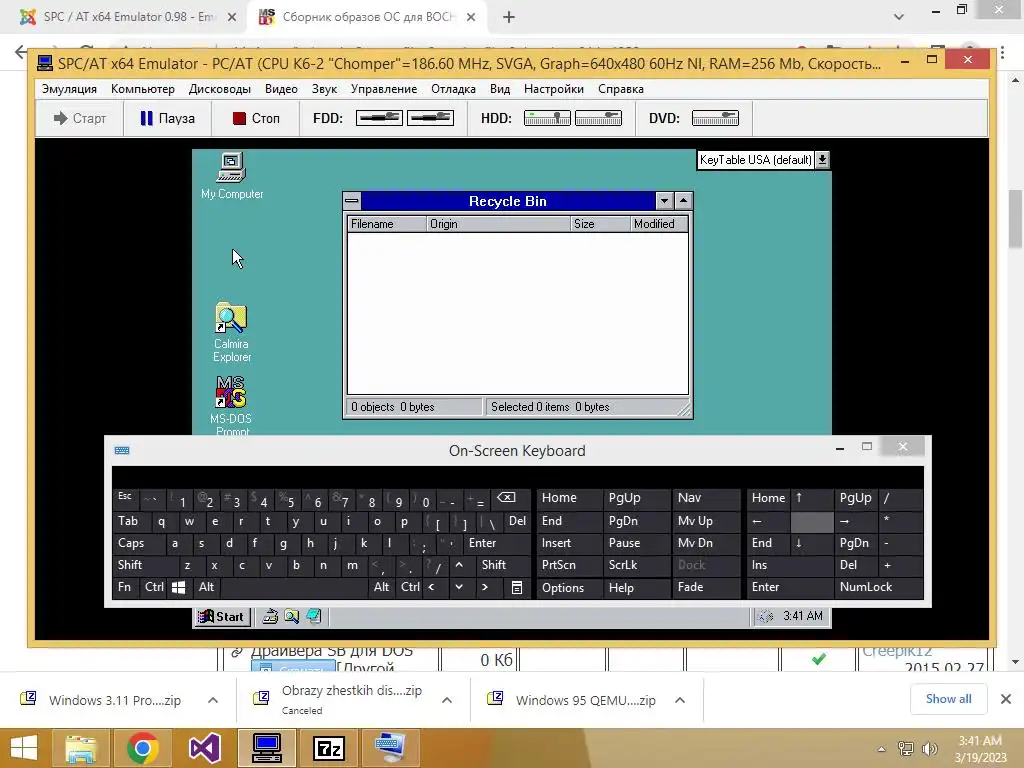Click Recycle Bin control-menu box
This screenshot has height=768, width=1024.
click(351, 200)
